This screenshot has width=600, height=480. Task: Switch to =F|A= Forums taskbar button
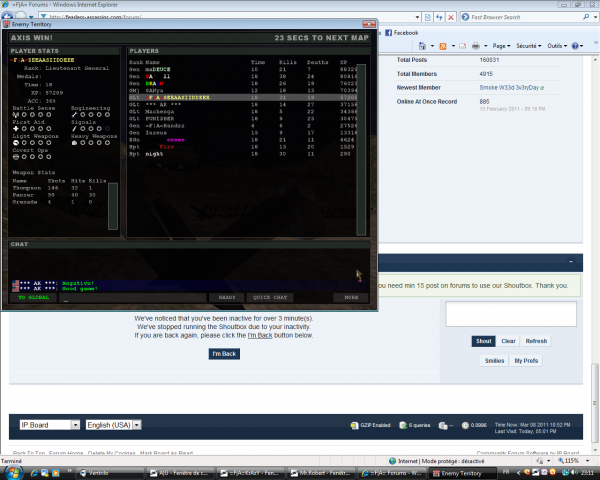391,473
